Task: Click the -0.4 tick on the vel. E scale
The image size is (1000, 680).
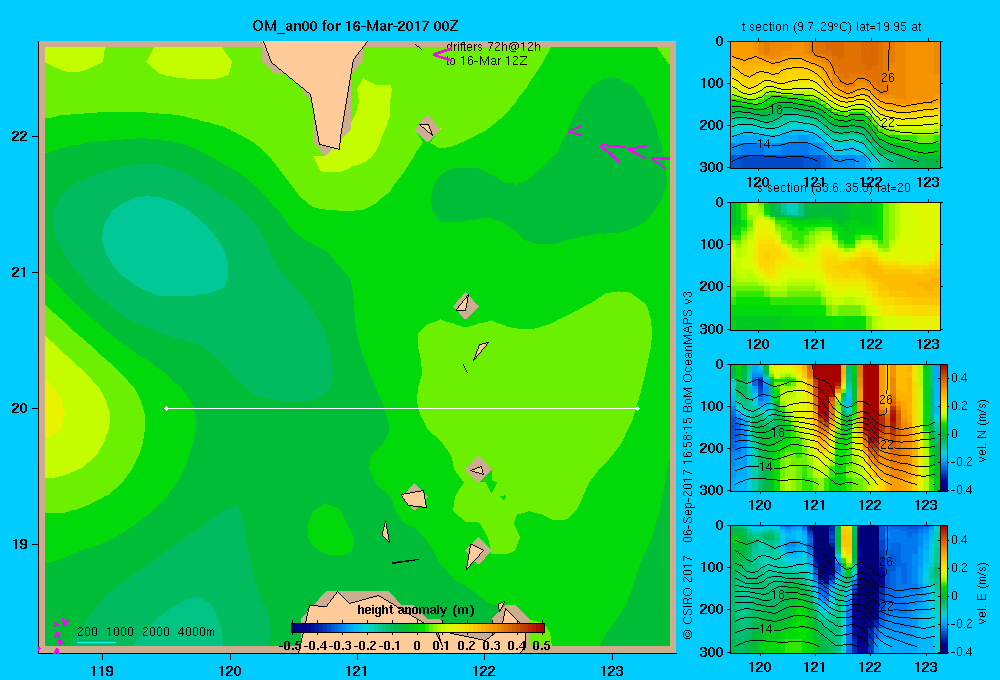Action: [961, 651]
